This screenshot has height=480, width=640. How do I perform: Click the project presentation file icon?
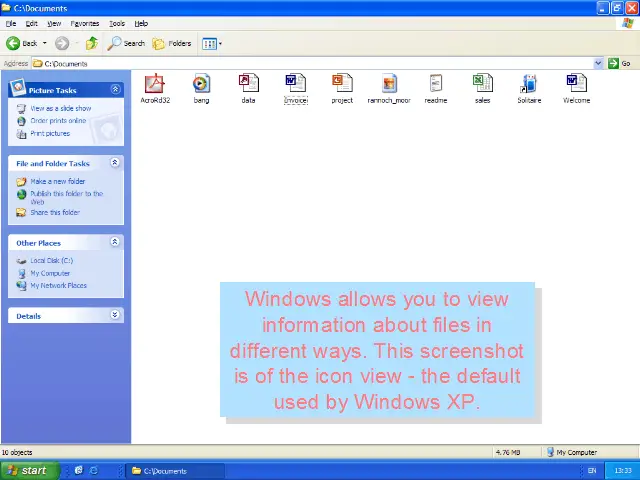[x=342, y=84]
